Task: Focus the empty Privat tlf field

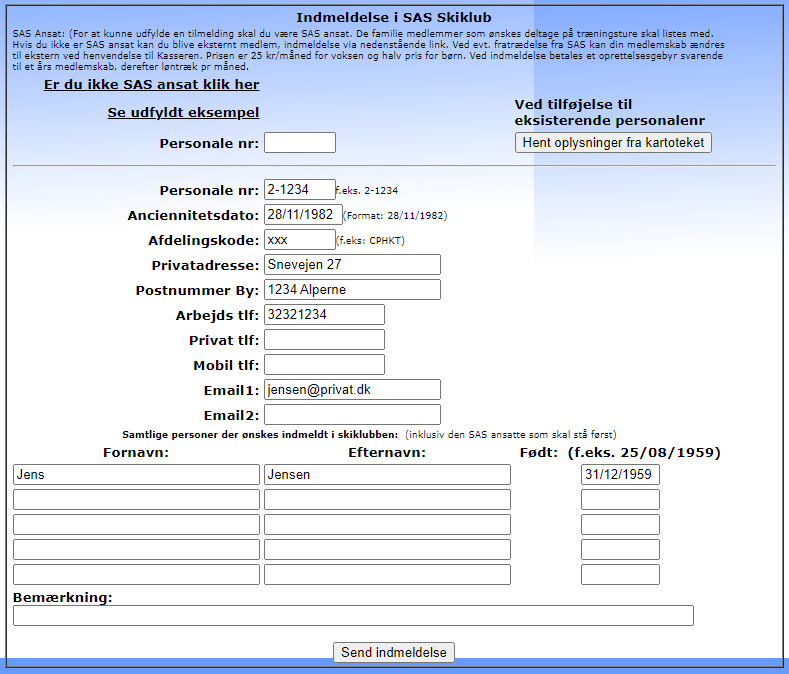Action: (325, 340)
